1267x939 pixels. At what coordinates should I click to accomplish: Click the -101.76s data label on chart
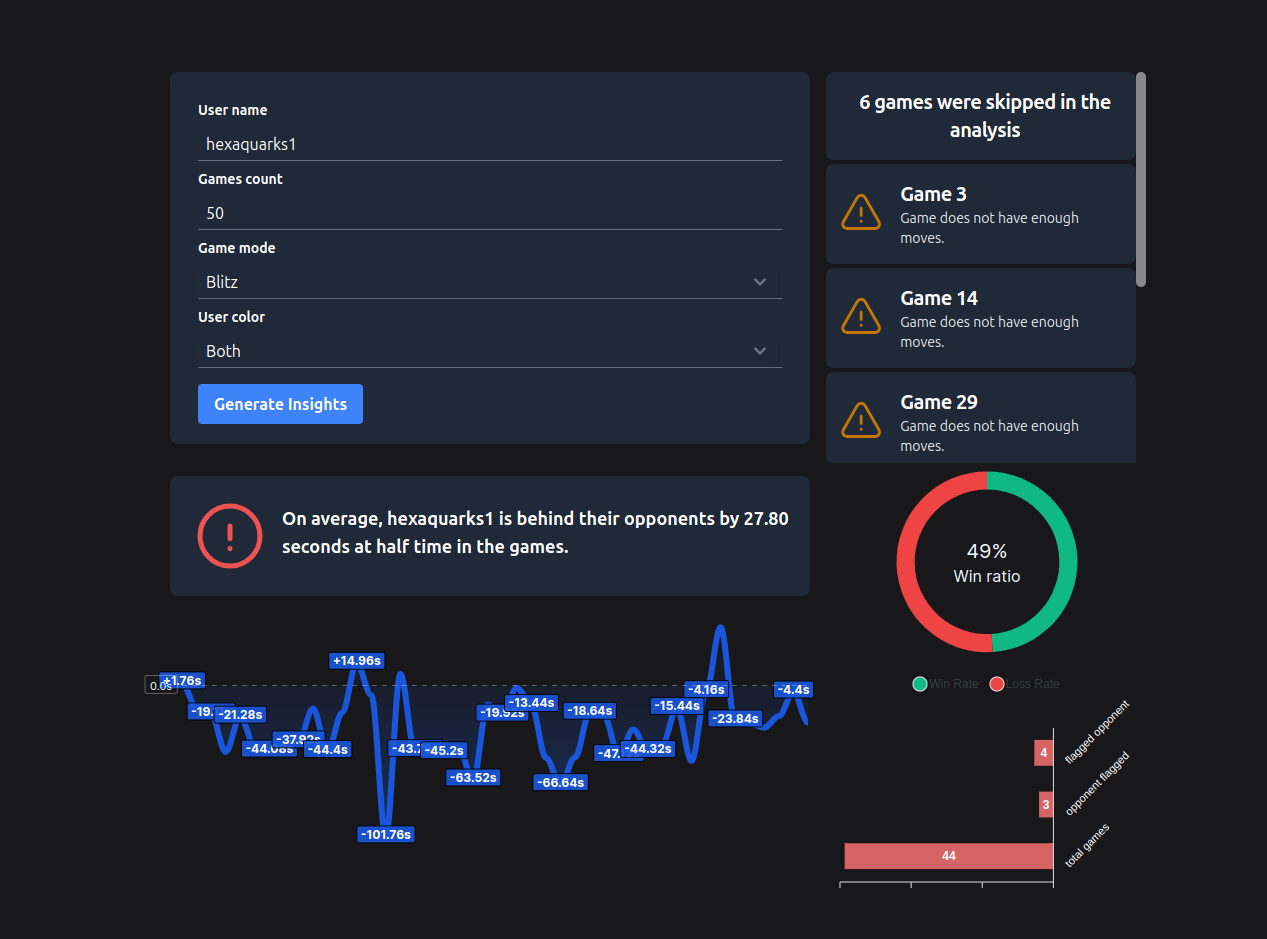[385, 834]
